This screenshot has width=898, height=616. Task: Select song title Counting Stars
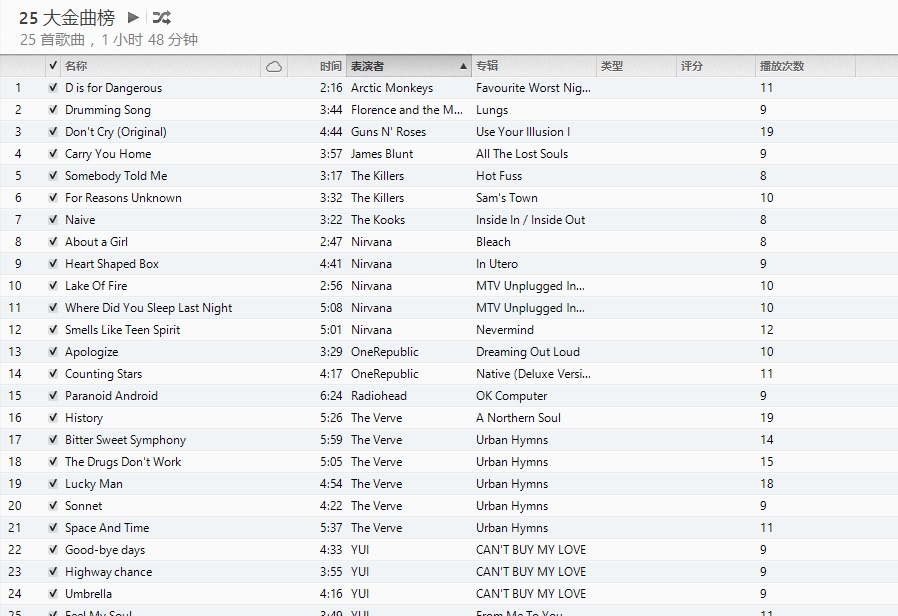(103, 374)
